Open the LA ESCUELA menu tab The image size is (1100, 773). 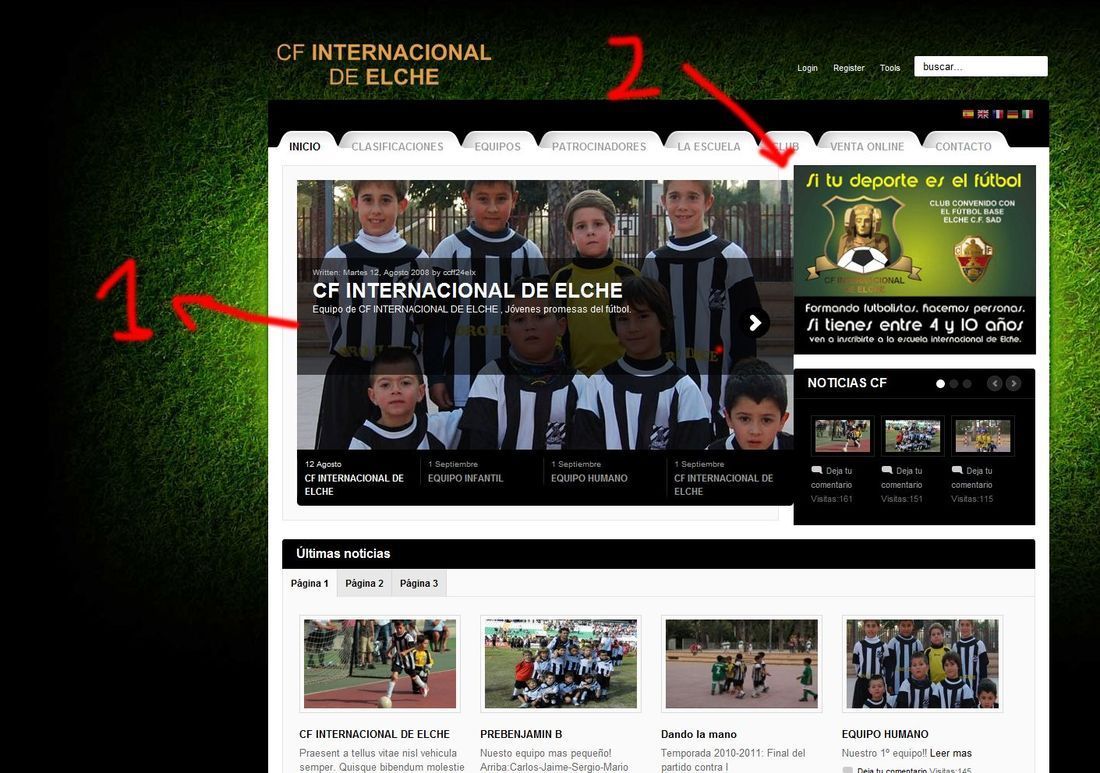tap(709, 146)
